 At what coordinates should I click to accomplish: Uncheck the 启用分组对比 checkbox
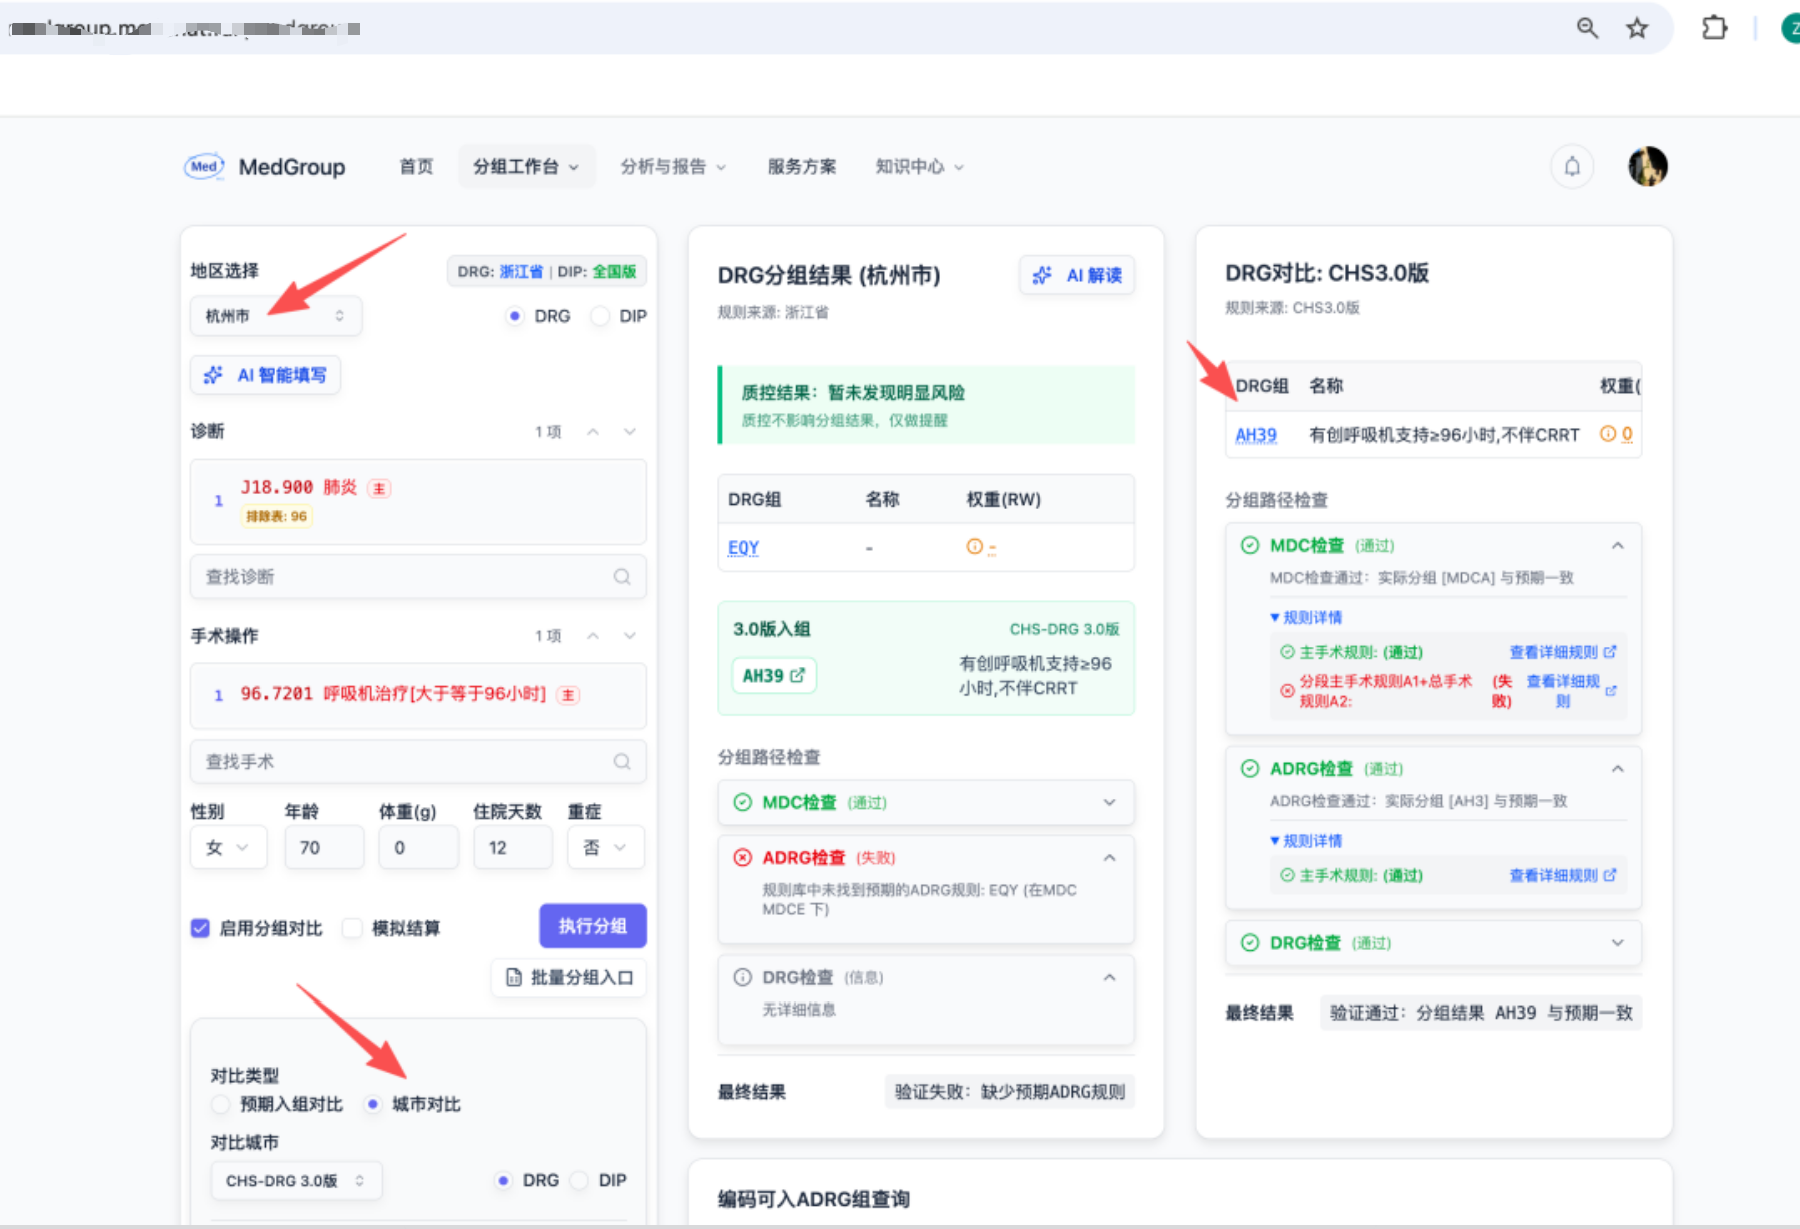tap(200, 928)
